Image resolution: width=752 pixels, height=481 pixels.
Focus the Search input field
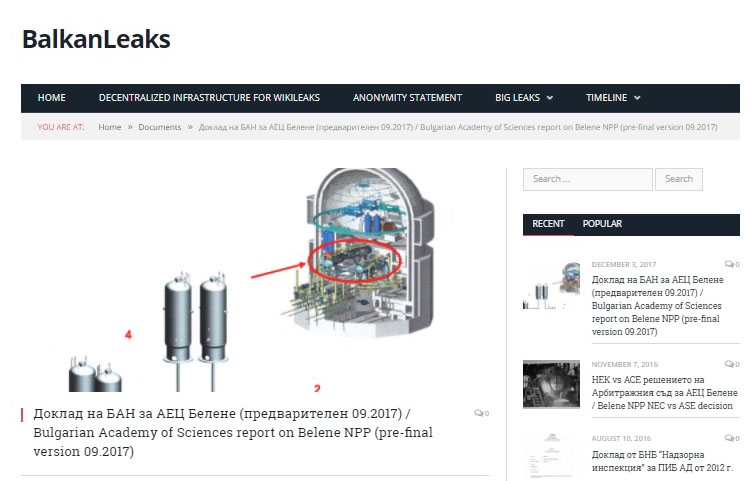pos(588,179)
